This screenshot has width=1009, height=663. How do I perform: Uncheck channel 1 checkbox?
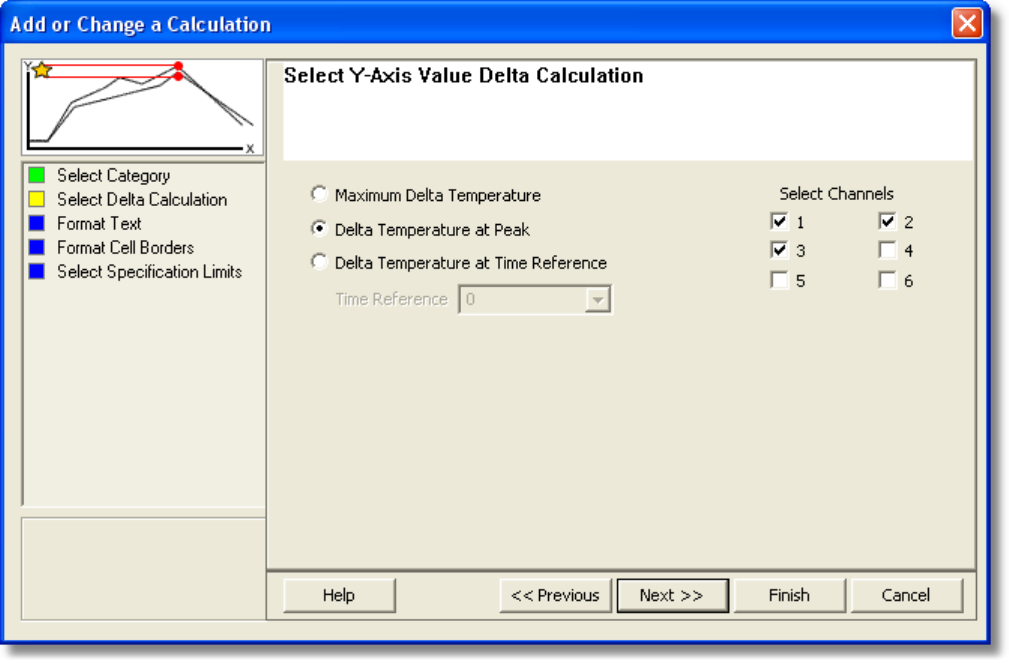coord(780,221)
